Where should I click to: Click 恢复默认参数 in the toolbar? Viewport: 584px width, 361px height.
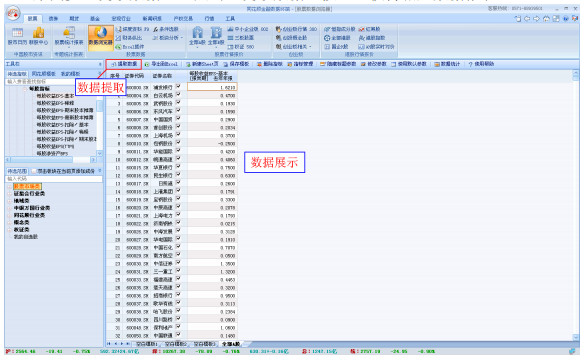tap(409, 64)
